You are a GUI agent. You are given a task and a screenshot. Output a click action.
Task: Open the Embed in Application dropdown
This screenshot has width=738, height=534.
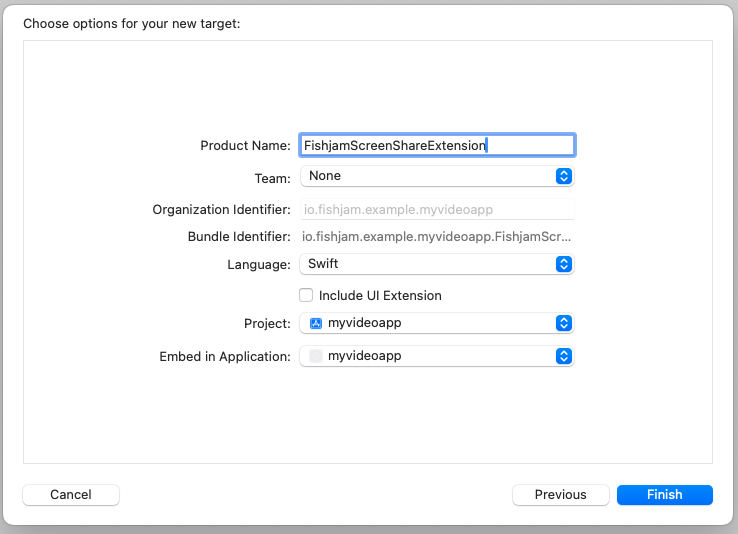pos(436,356)
